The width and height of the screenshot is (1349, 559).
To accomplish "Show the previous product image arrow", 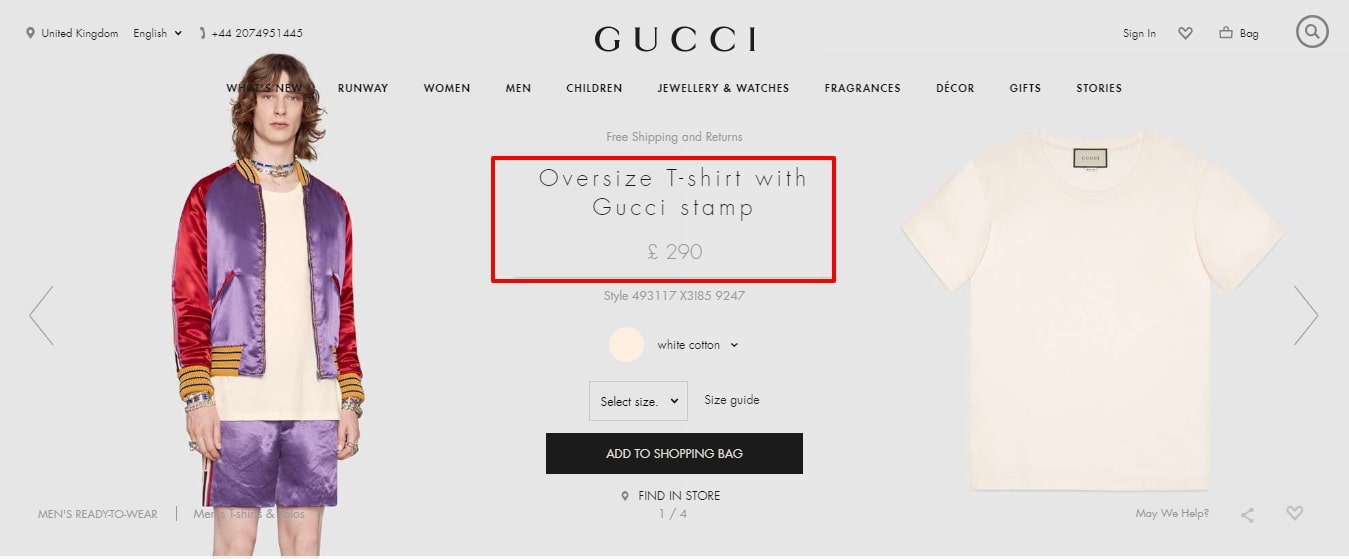I will [41, 316].
